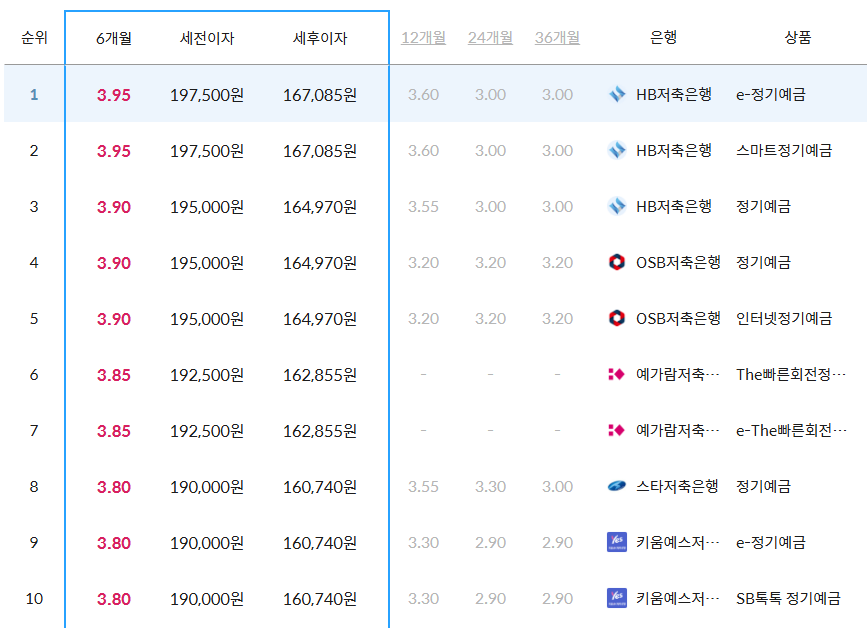Click 3.90 rate in rank 3 row
The width and height of the screenshot is (867, 628).
pos(114,207)
